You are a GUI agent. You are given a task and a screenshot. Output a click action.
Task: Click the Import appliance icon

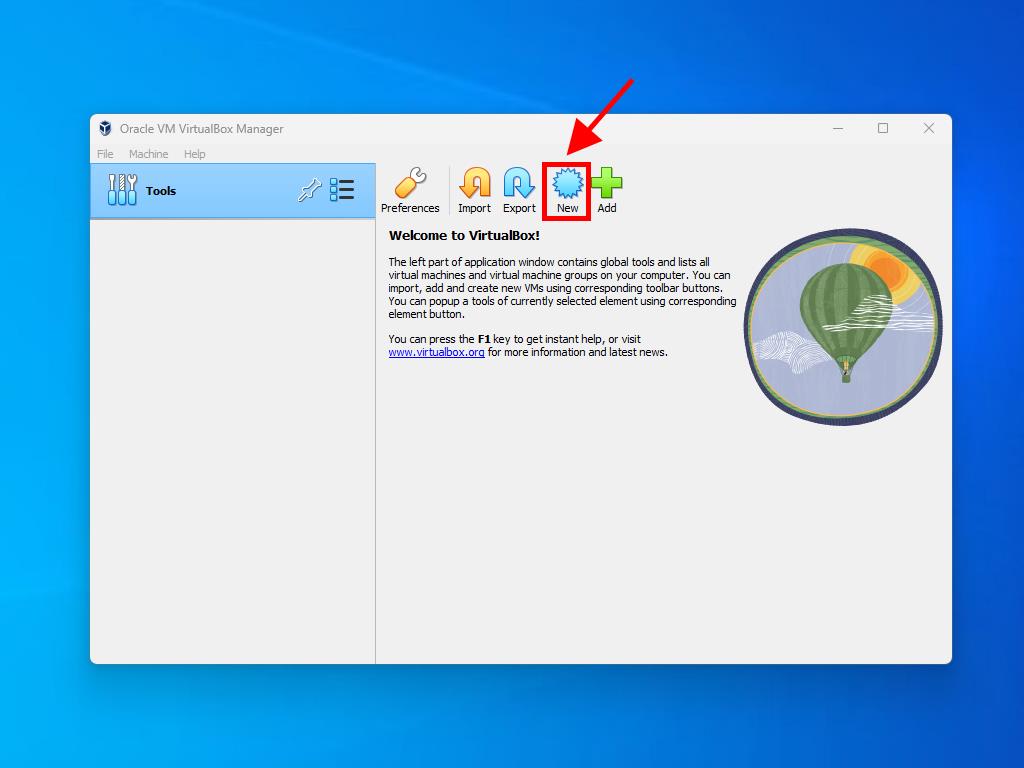pos(474,190)
